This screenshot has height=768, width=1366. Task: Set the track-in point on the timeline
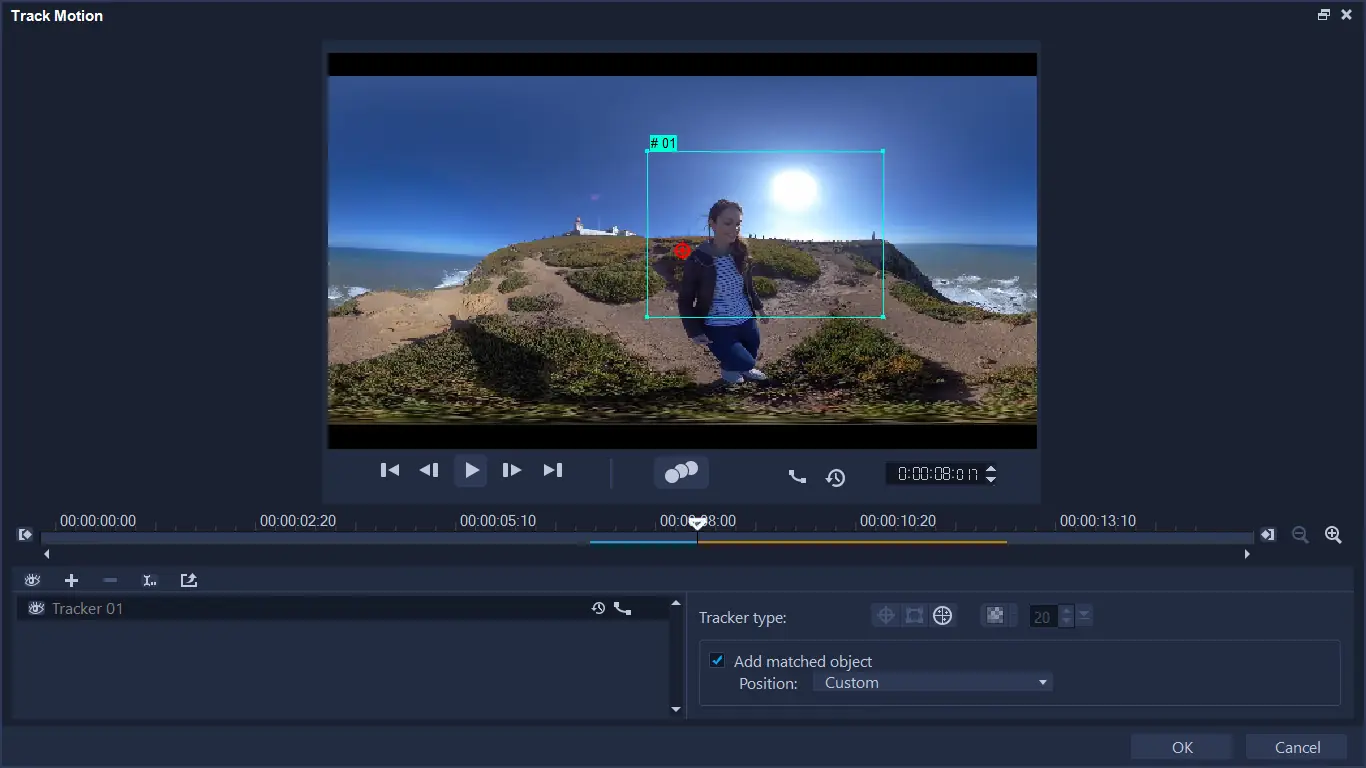pyautogui.click(x=25, y=535)
